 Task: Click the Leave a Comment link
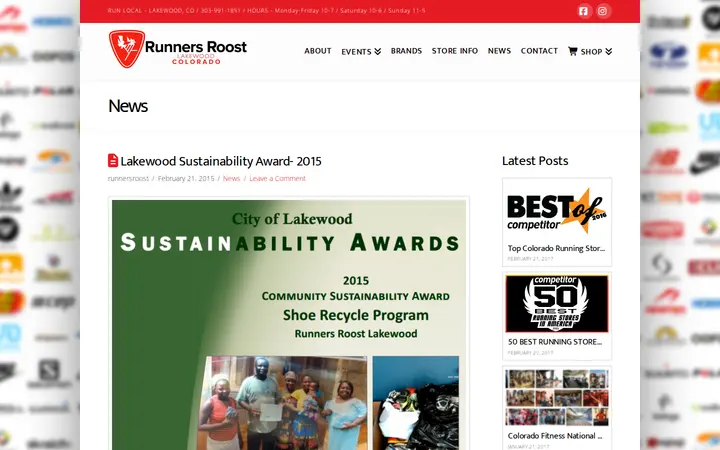coord(277,178)
